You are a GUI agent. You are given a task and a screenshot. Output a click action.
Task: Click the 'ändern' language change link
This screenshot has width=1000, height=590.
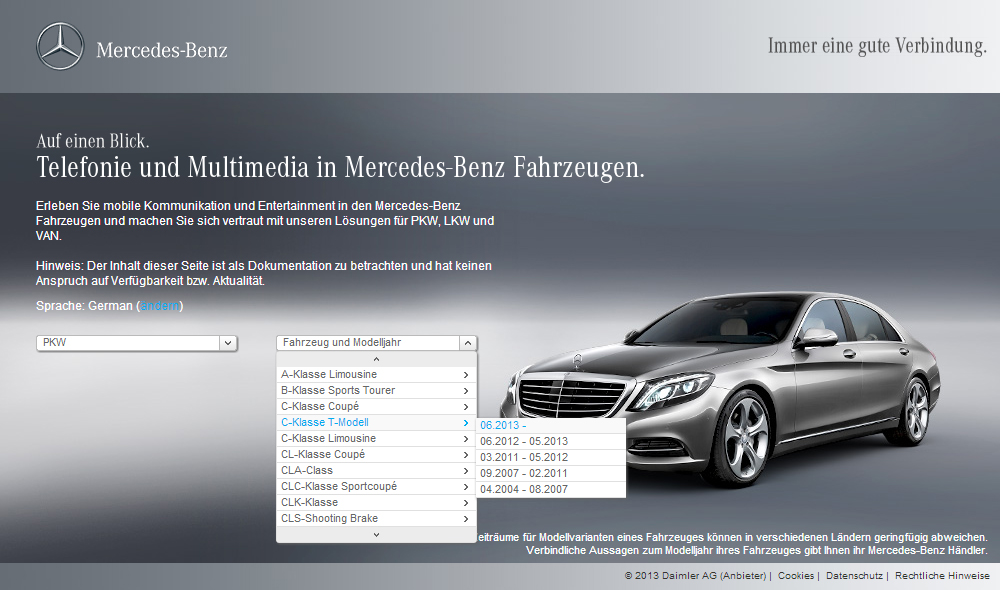159,306
